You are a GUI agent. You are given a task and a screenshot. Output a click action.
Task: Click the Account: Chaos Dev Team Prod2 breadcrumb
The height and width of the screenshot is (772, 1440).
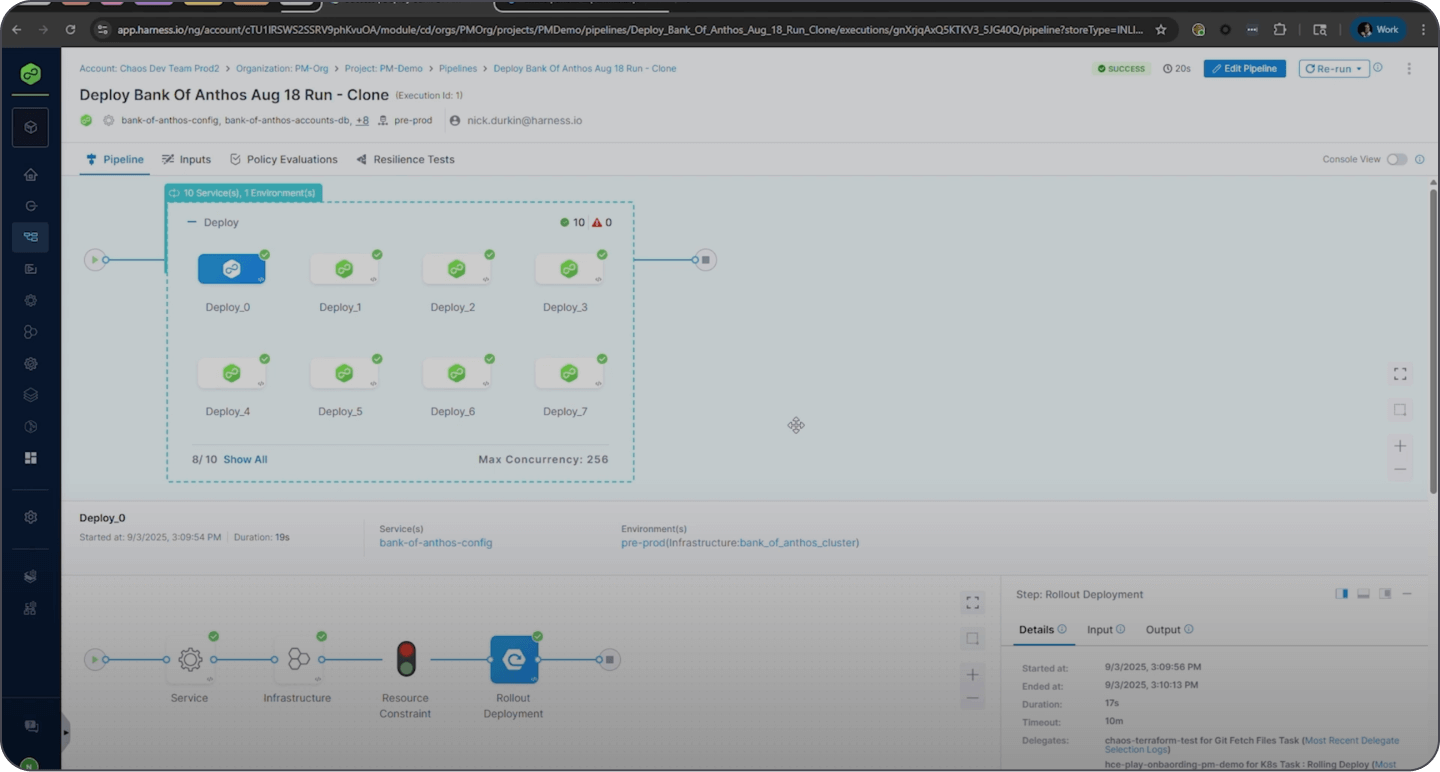coord(149,69)
